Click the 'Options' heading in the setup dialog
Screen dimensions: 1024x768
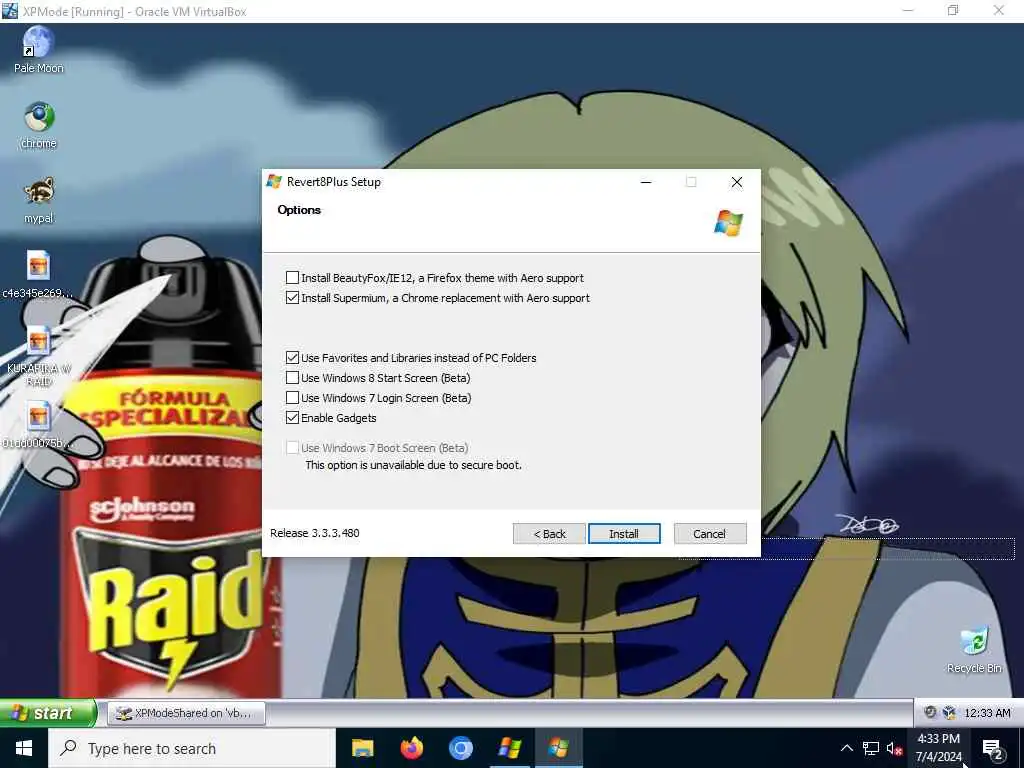click(299, 210)
